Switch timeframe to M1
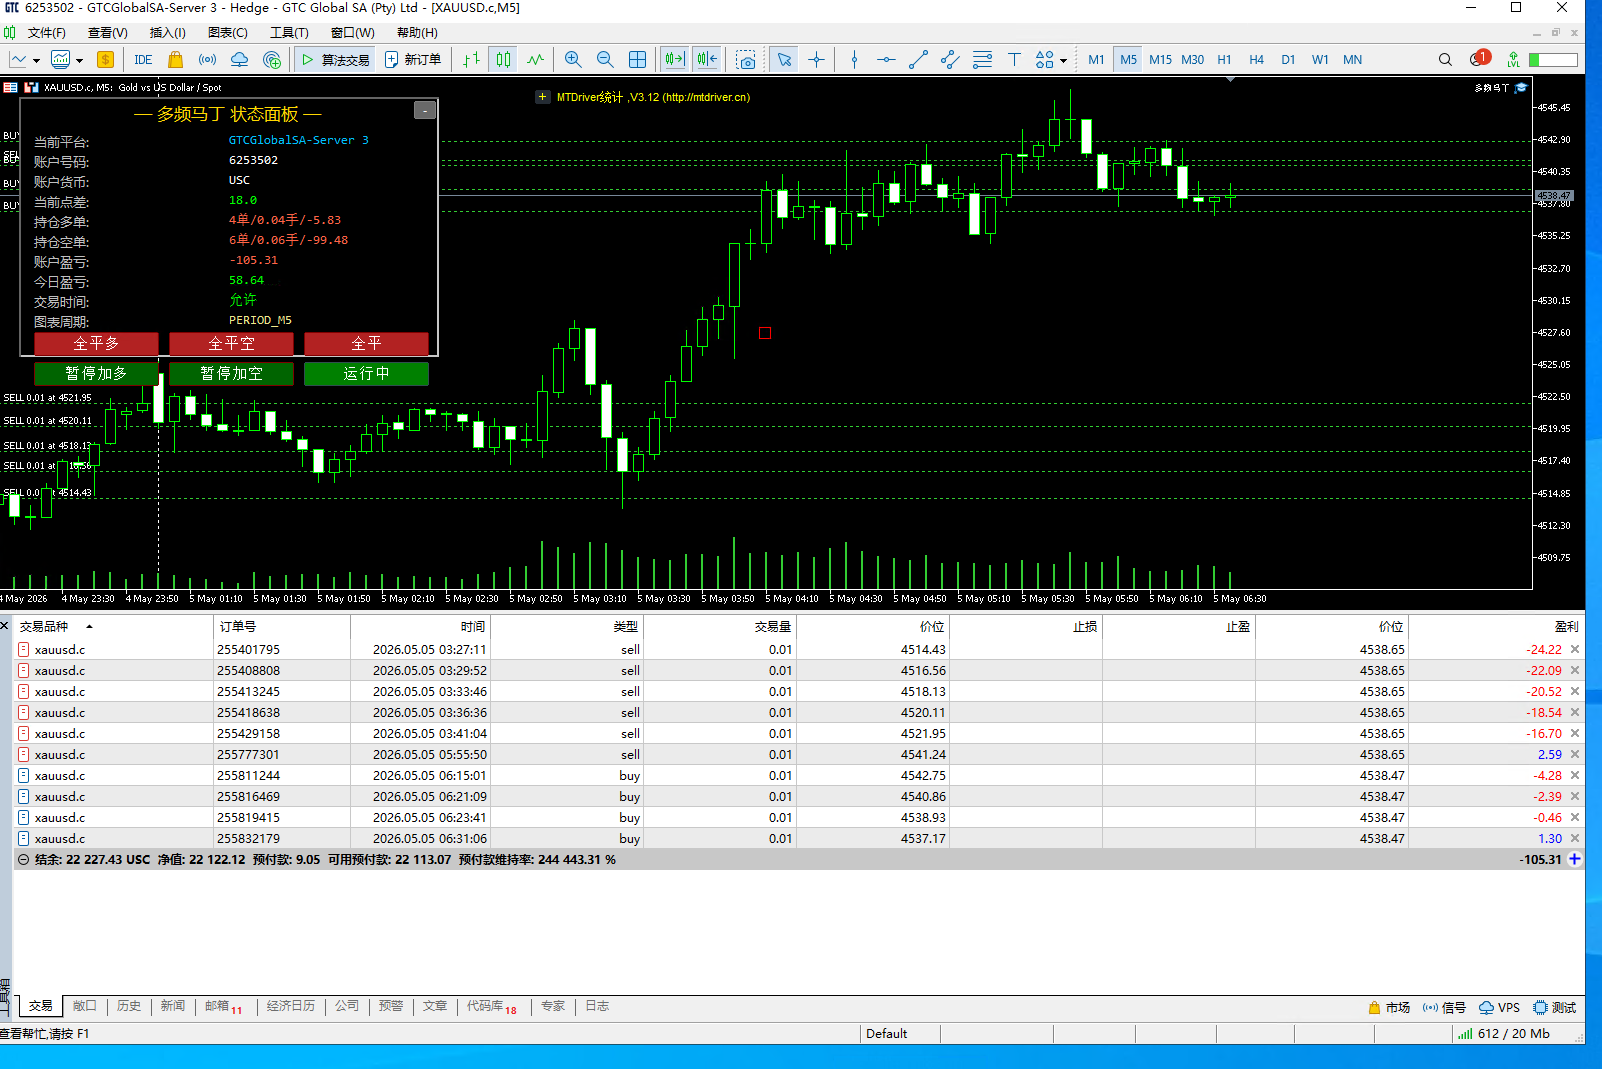1602x1069 pixels. point(1096,60)
